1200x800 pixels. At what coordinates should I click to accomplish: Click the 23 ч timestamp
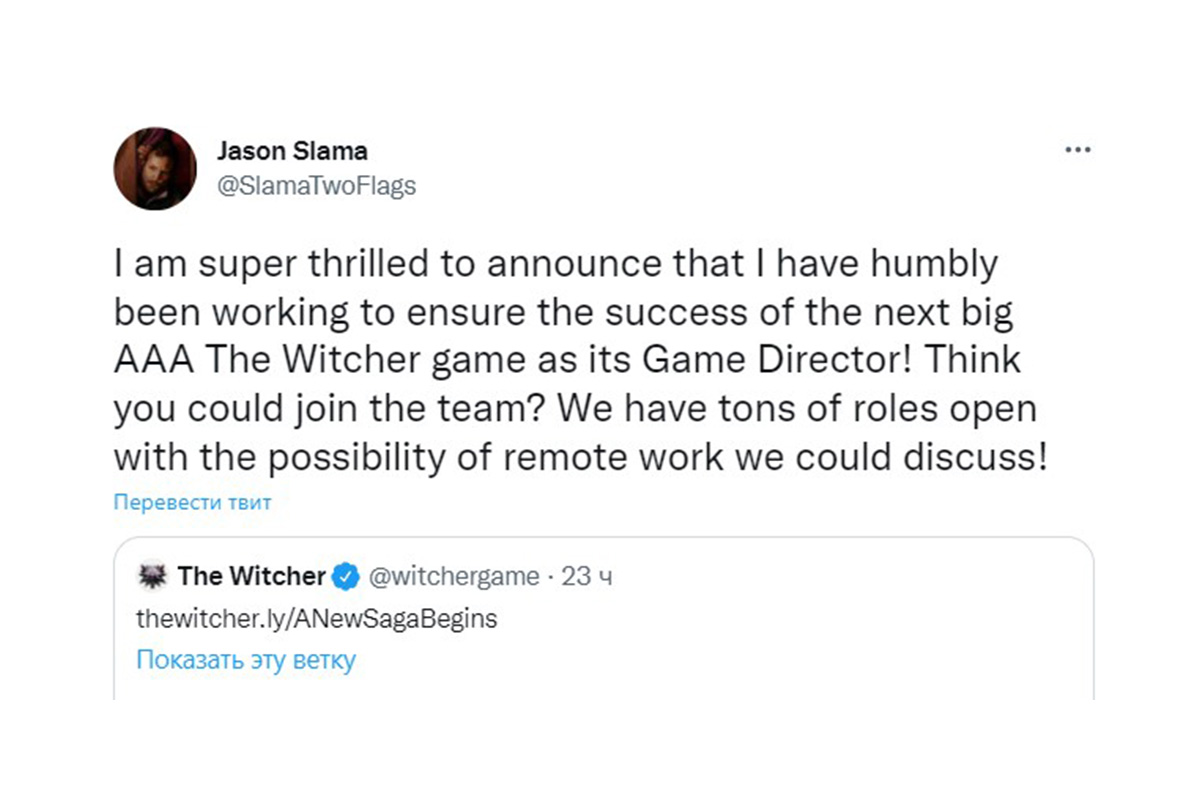[587, 577]
